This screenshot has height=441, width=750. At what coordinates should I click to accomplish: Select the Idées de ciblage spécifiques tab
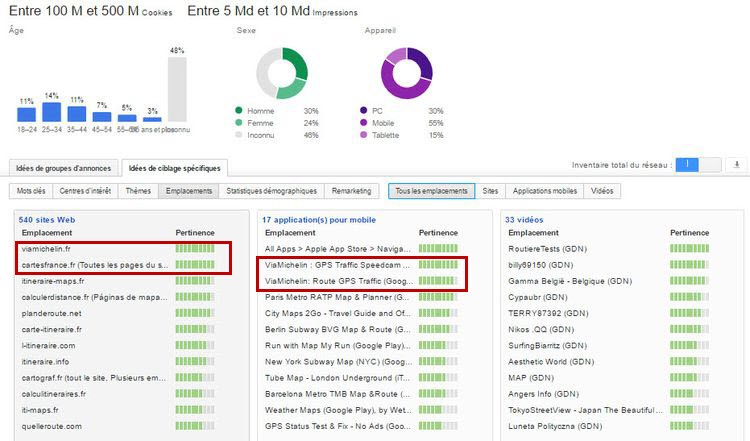pyautogui.click(x=175, y=168)
